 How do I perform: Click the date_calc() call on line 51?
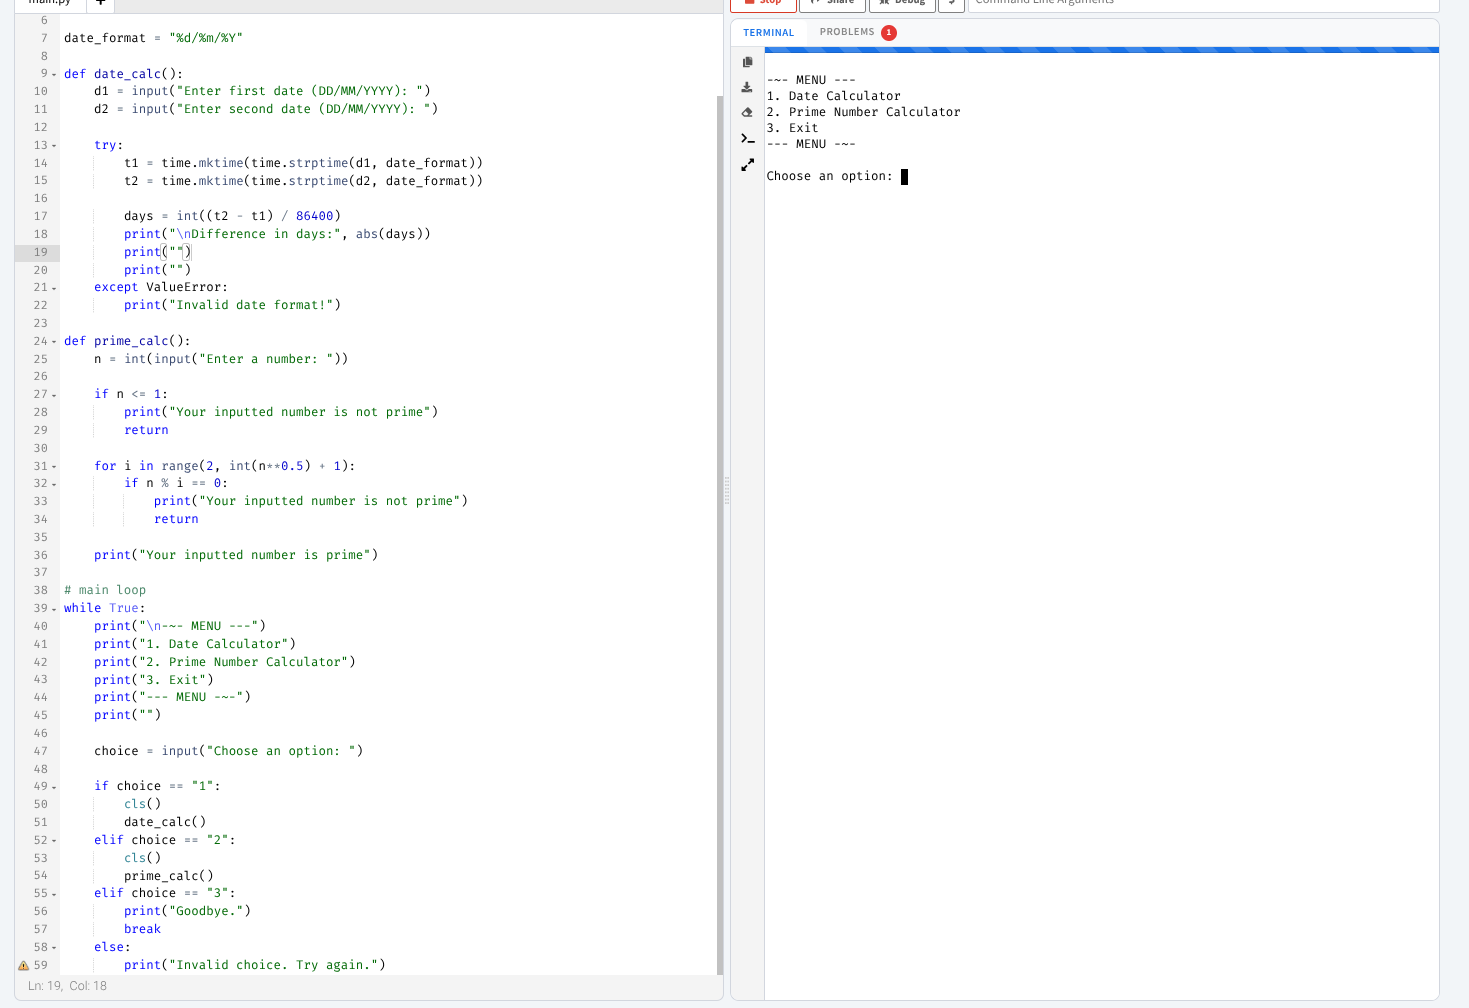coord(165,822)
